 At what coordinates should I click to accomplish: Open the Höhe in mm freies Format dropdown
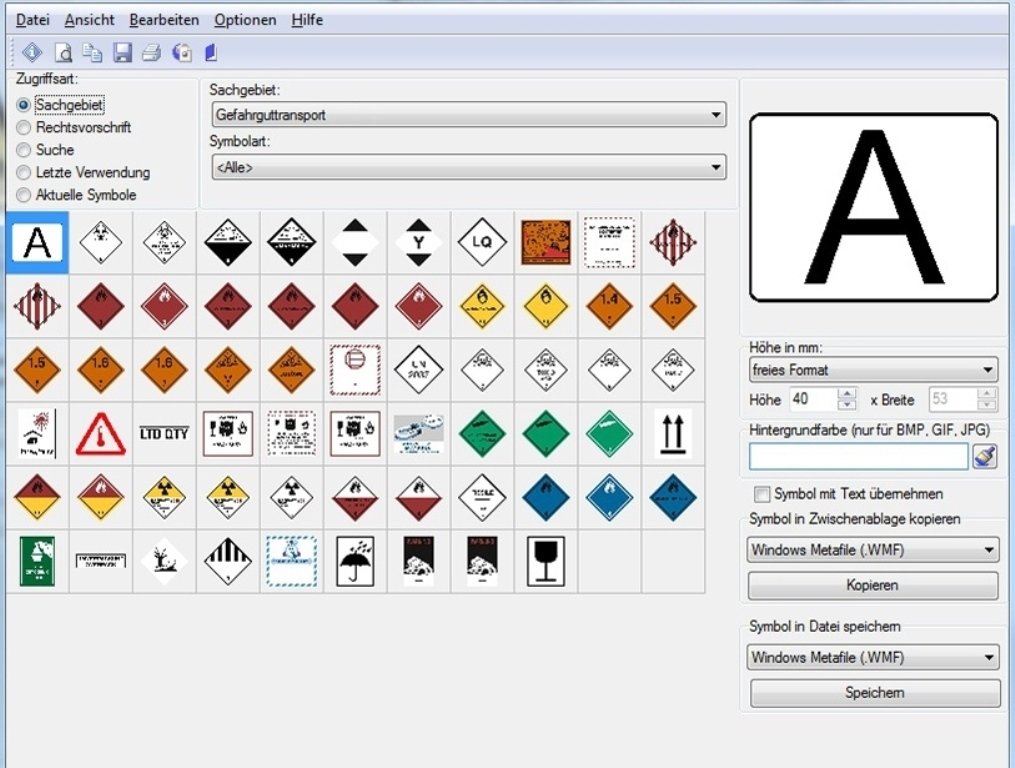pyautogui.click(x=873, y=370)
